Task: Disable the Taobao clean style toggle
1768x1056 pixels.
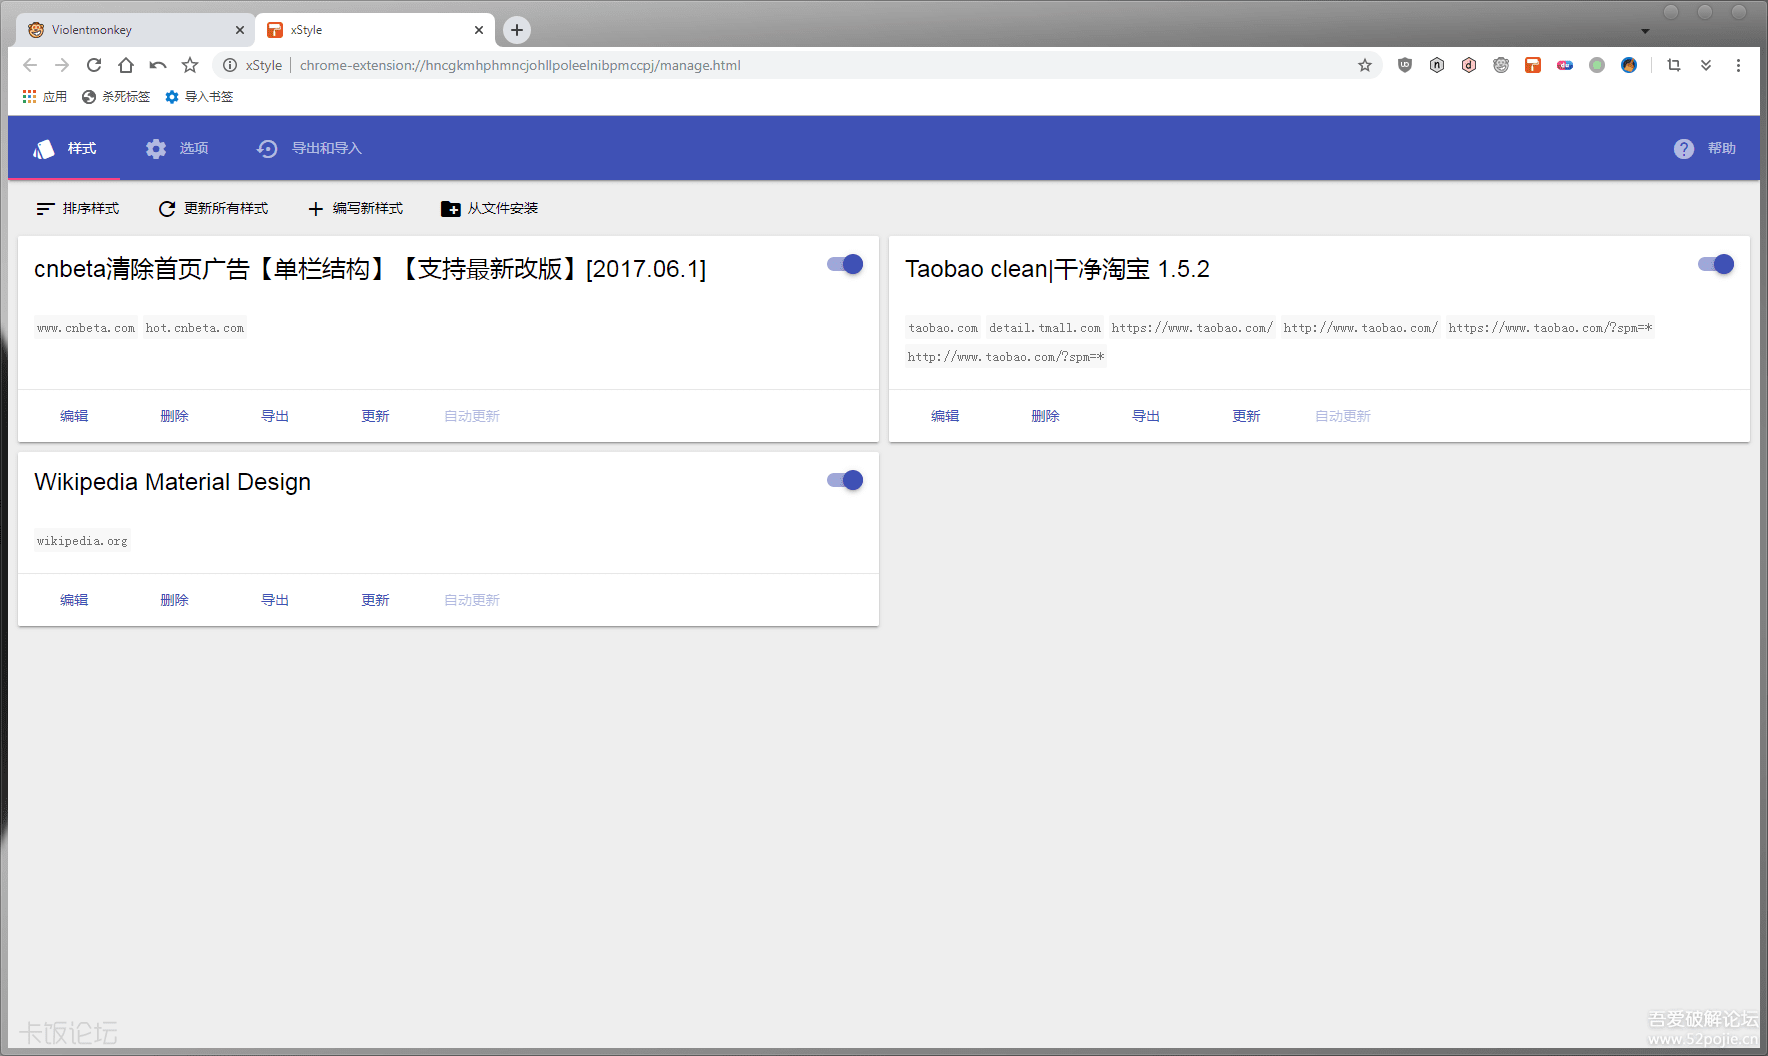Action: [x=1716, y=264]
